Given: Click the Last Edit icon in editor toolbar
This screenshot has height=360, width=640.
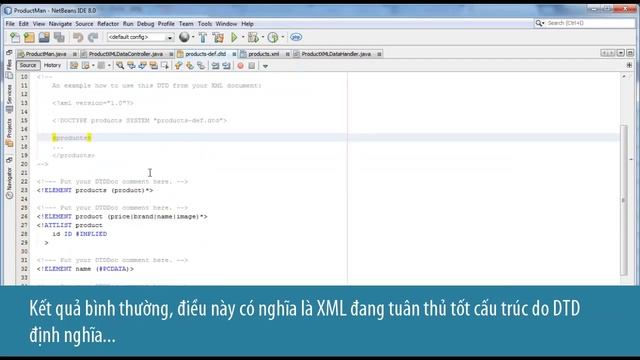Looking at the screenshot, I should [73, 66].
